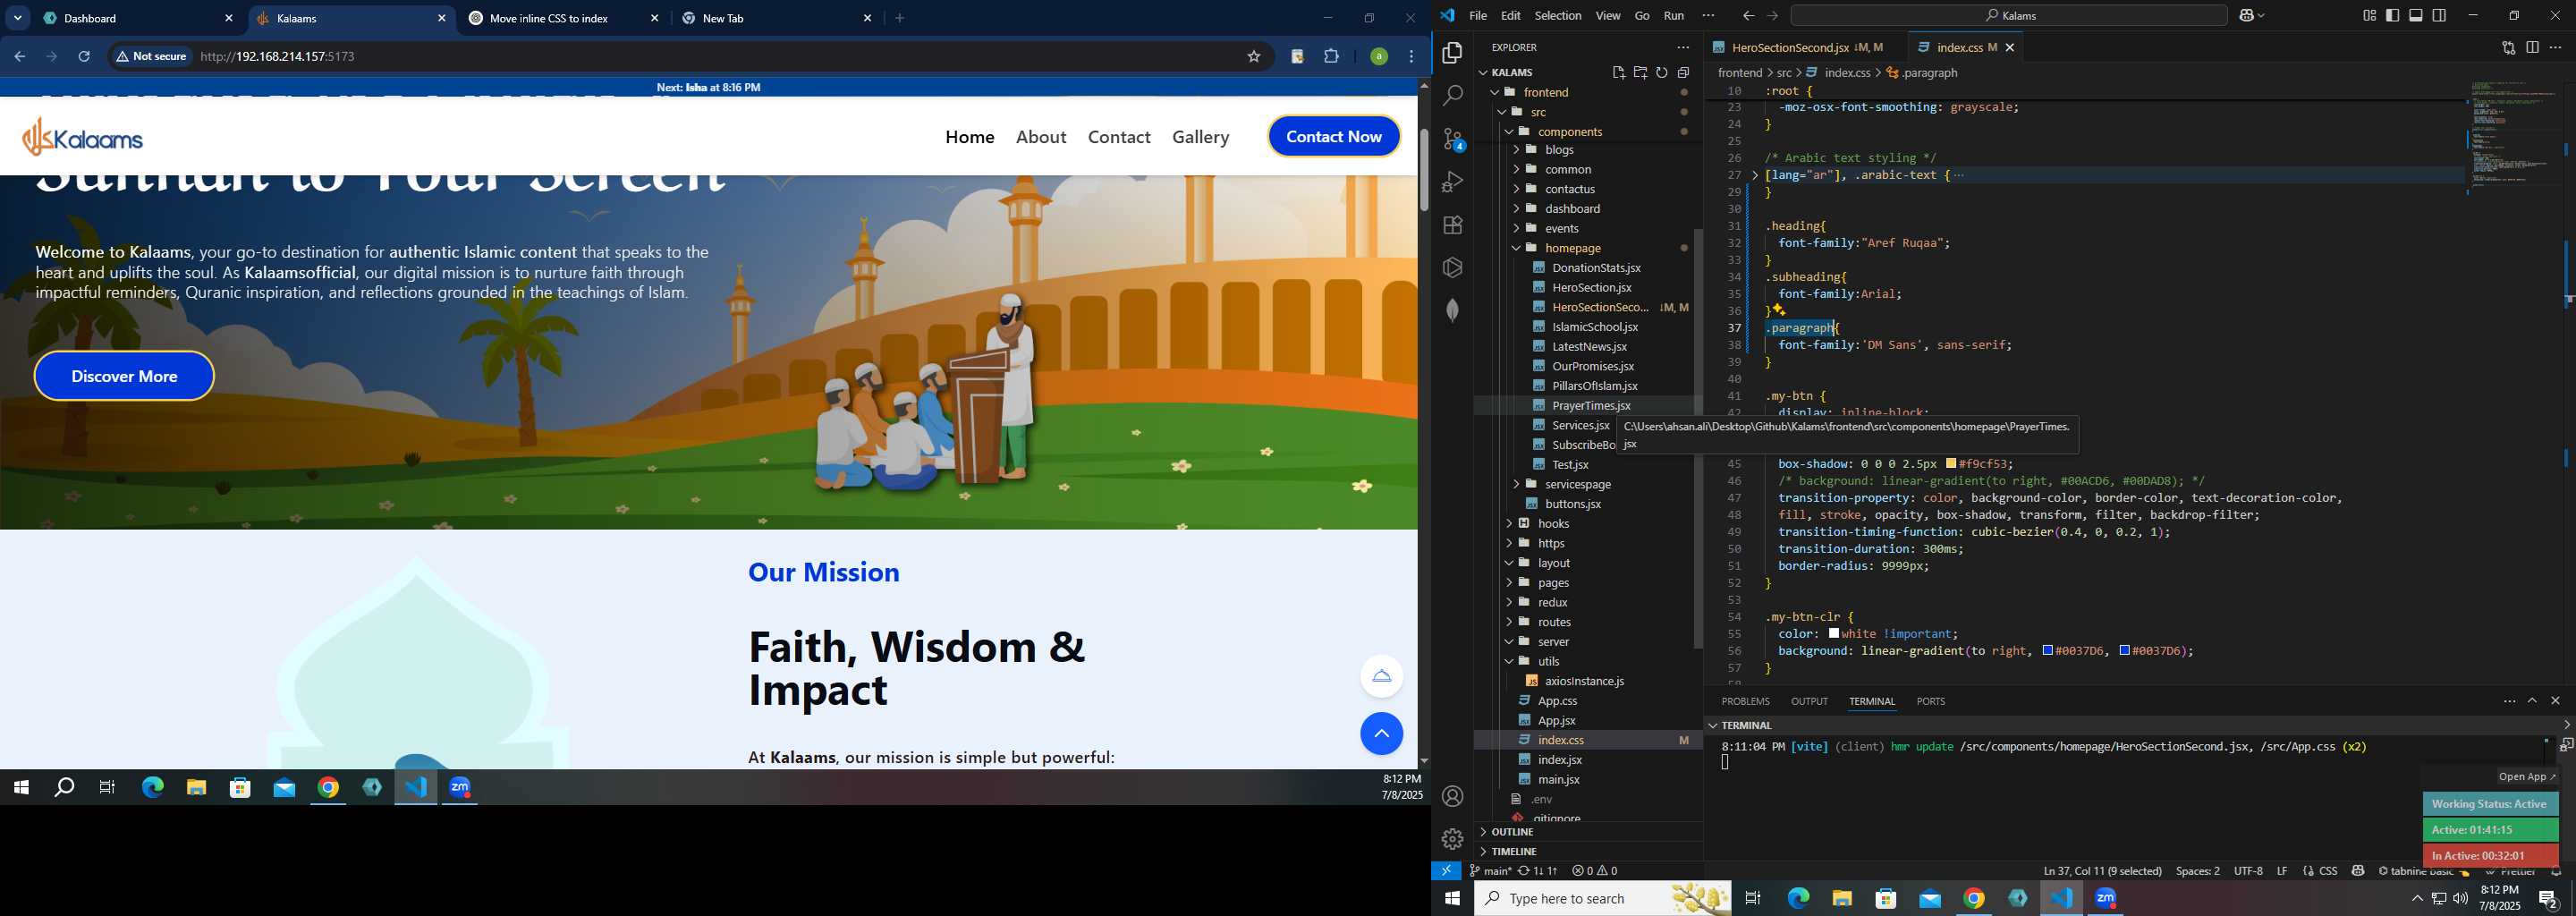This screenshot has height=916, width=2576.
Task: Click the Customize Layout icon in title bar
Action: [x=2369, y=15]
